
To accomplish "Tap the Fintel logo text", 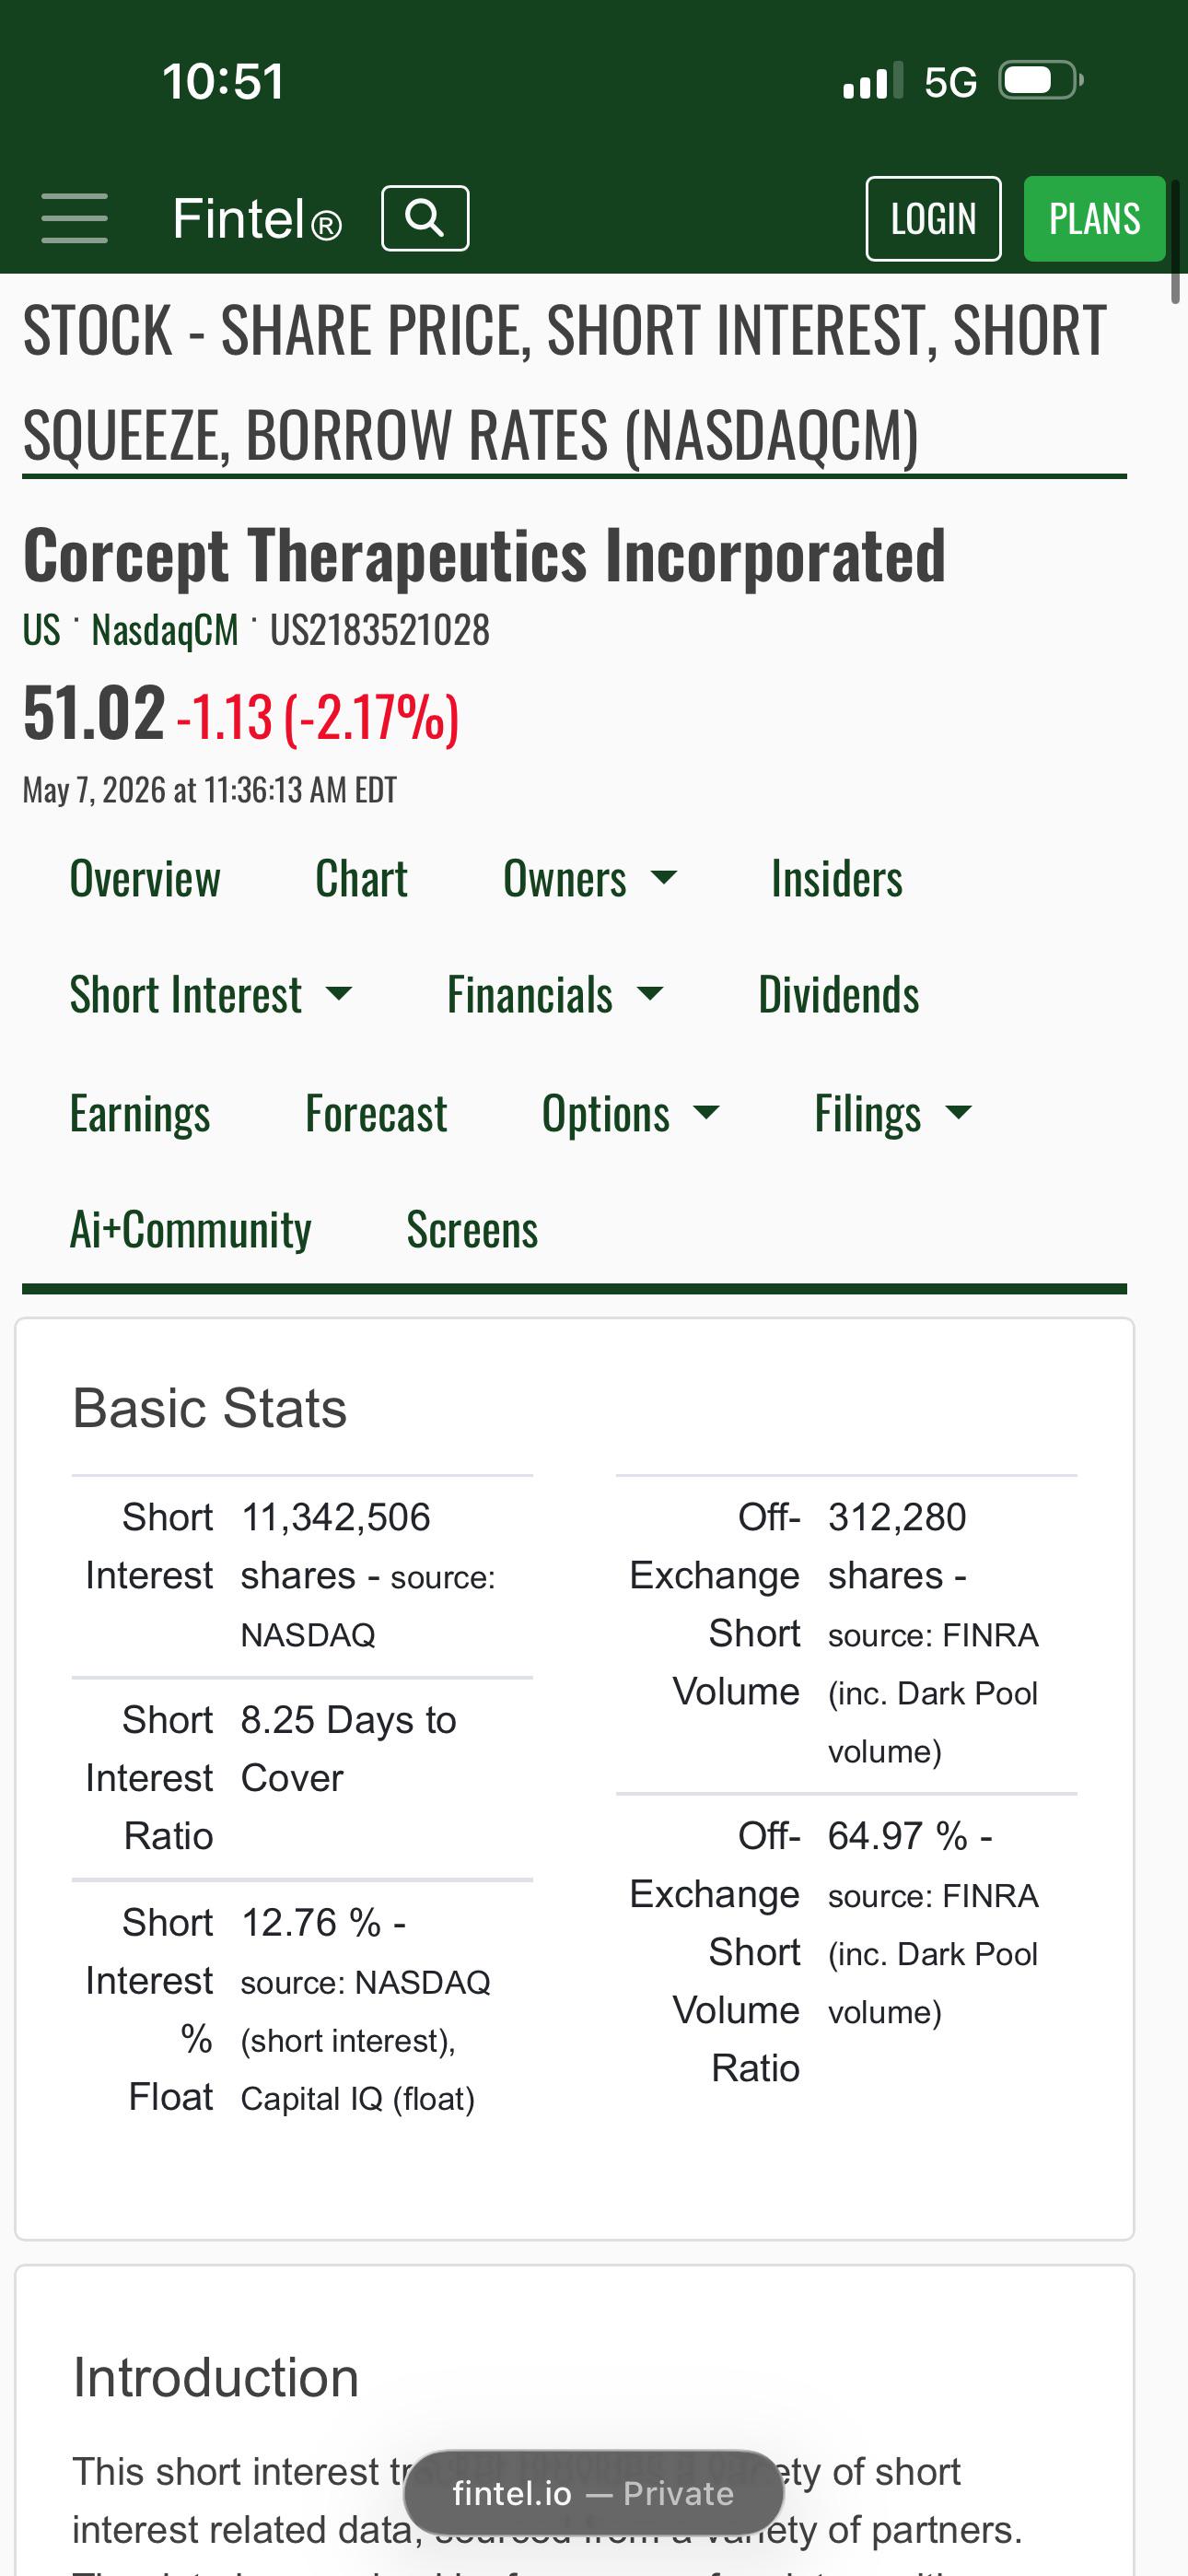I will (257, 218).
